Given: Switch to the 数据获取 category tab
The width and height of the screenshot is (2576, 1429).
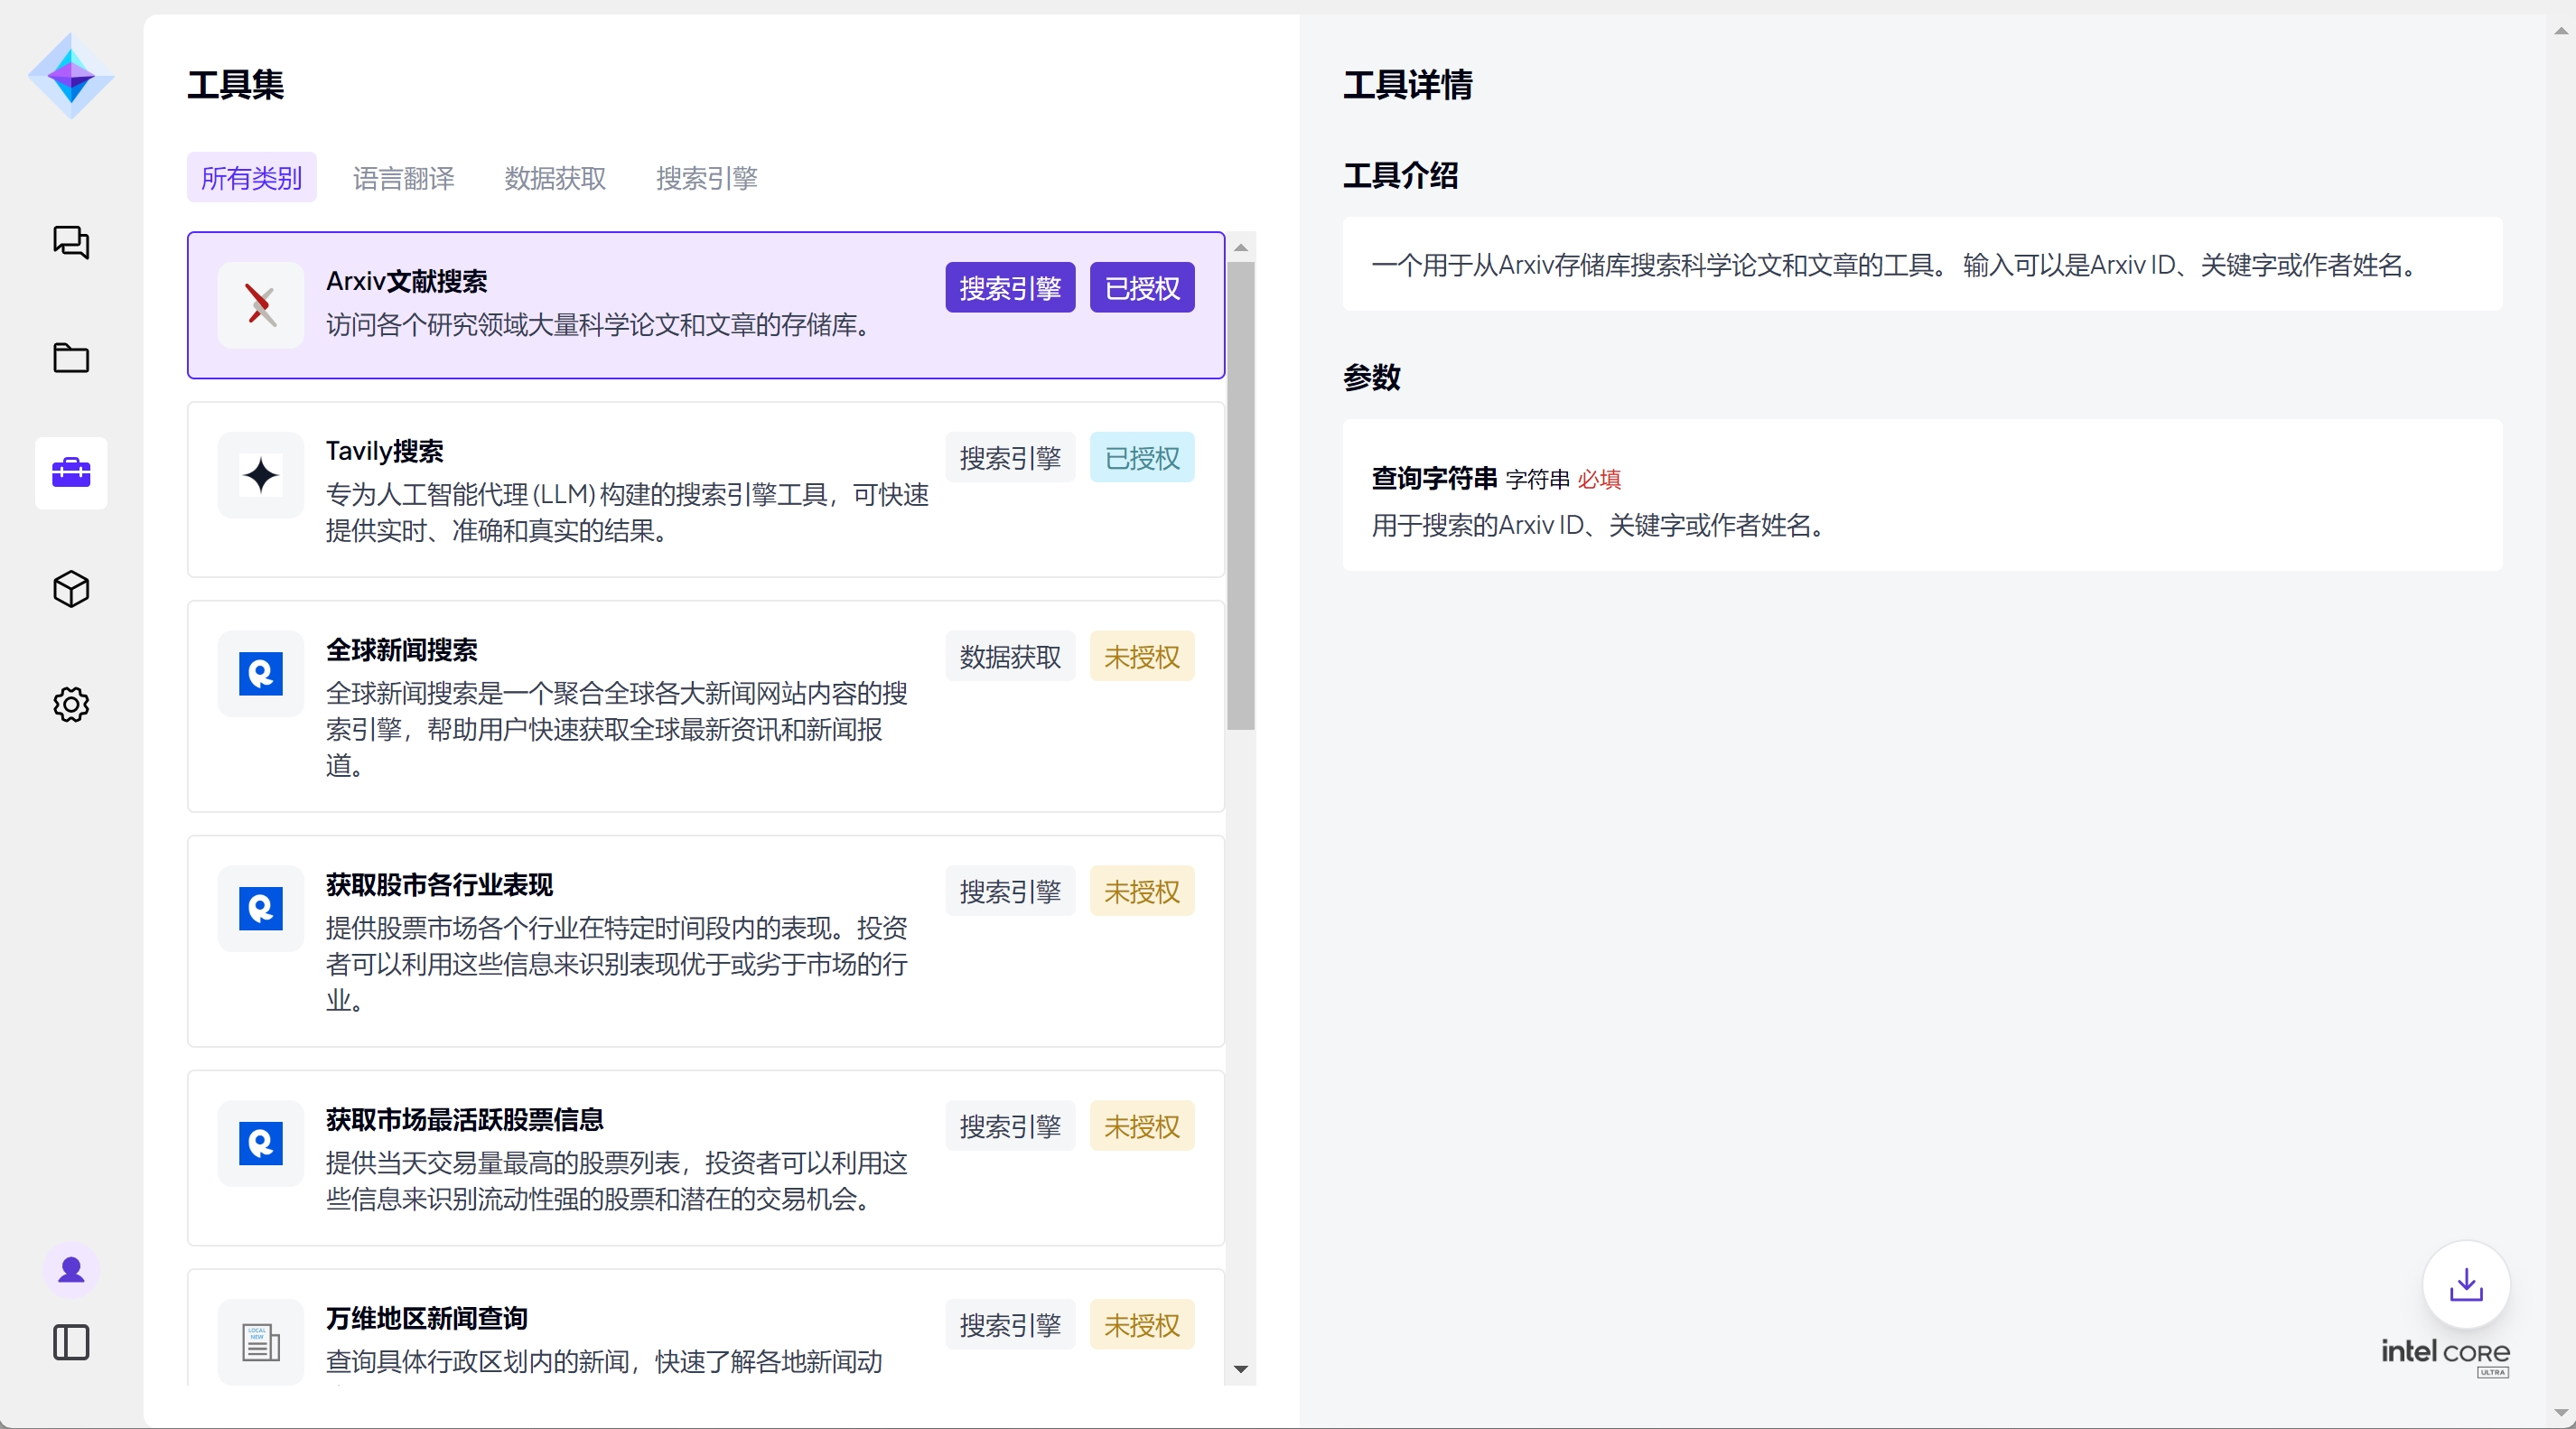Looking at the screenshot, I should pos(555,178).
